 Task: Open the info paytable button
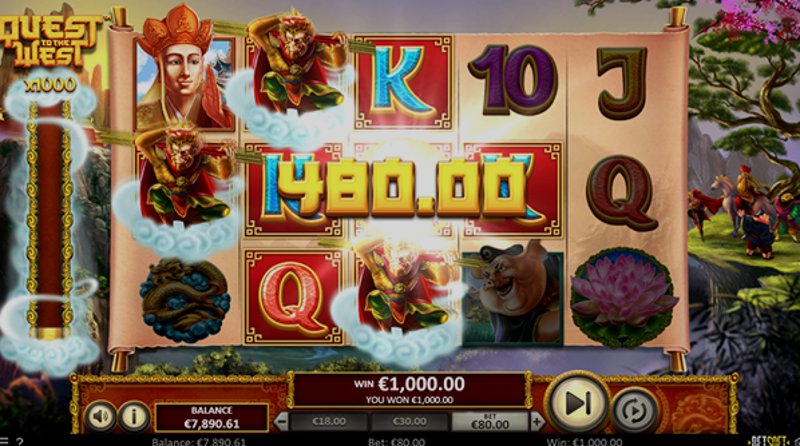134,416
